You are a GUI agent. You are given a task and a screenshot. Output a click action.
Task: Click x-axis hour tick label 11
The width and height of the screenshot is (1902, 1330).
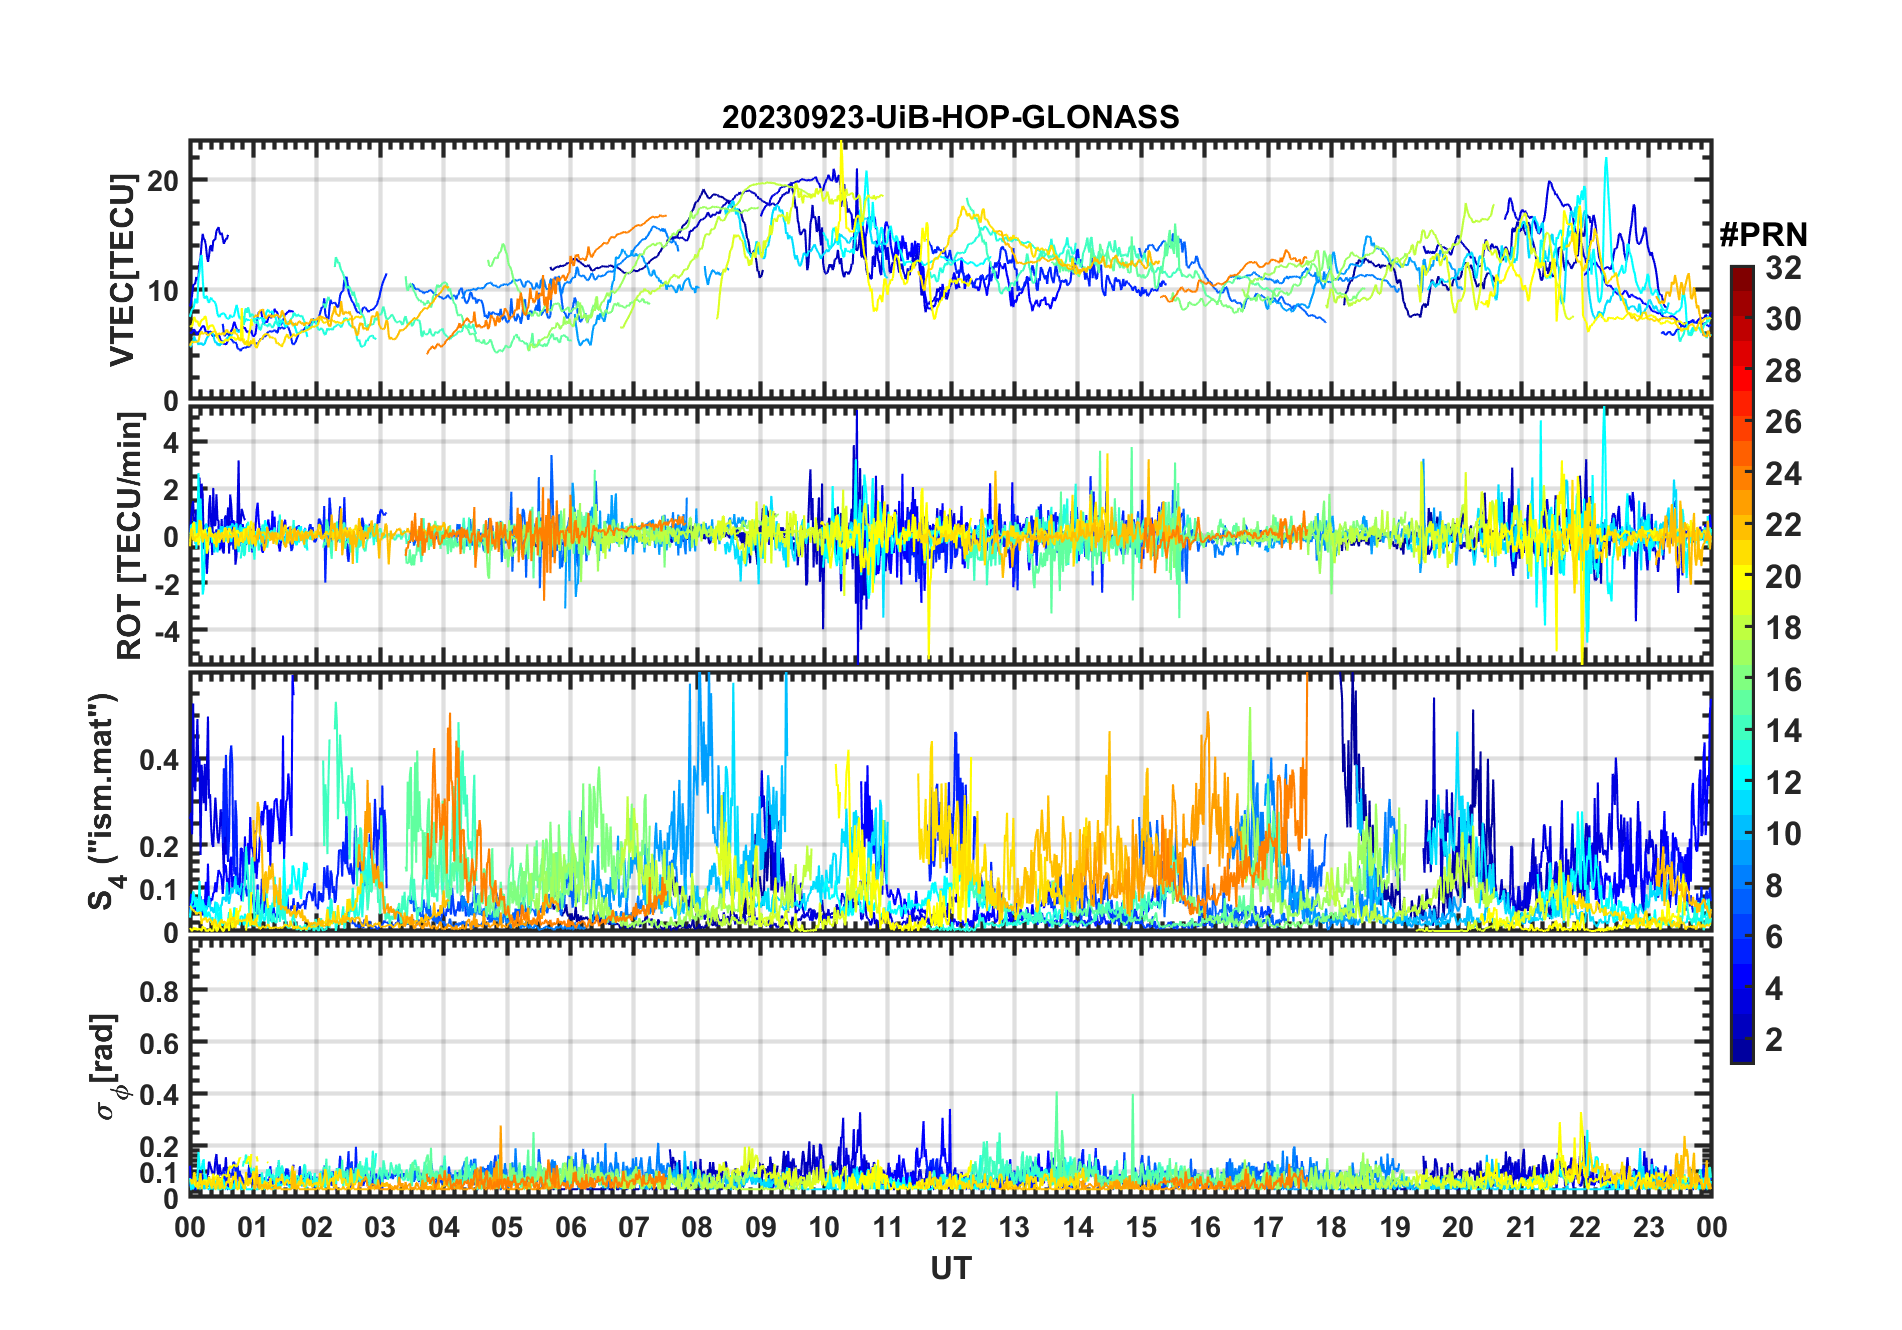click(888, 1227)
